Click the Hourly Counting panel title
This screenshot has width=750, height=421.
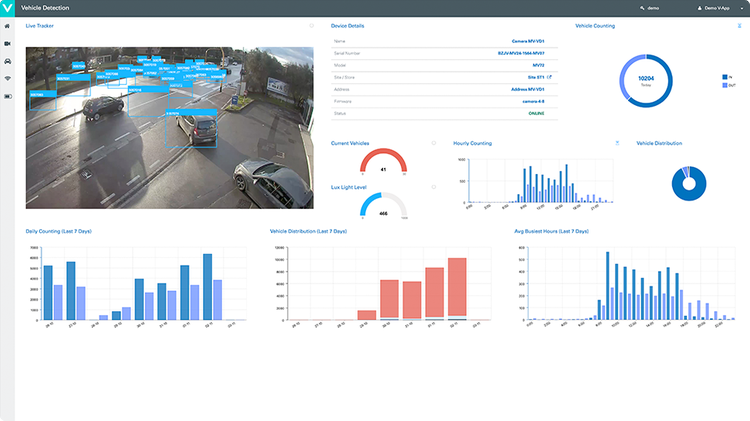point(472,143)
